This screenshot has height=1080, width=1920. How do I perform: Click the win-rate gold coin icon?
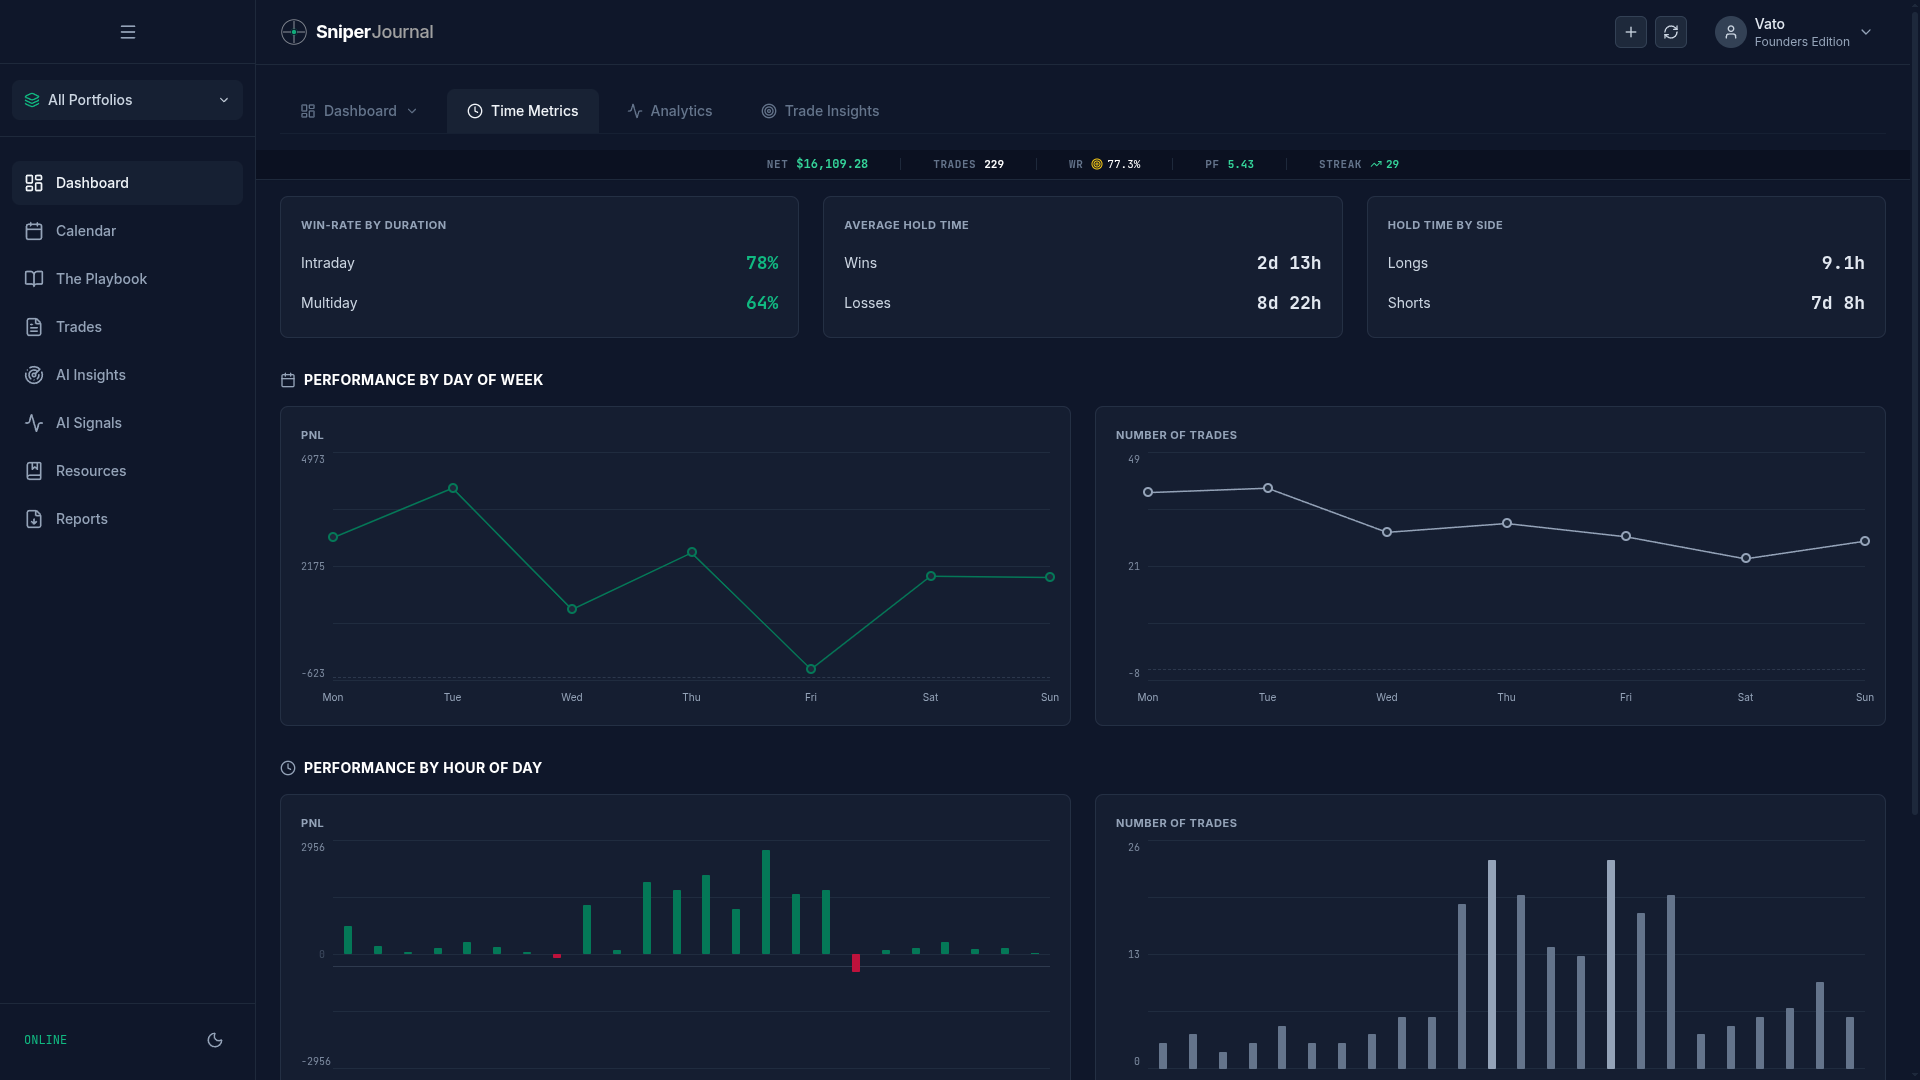pyautogui.click(x=1097, y=164)
